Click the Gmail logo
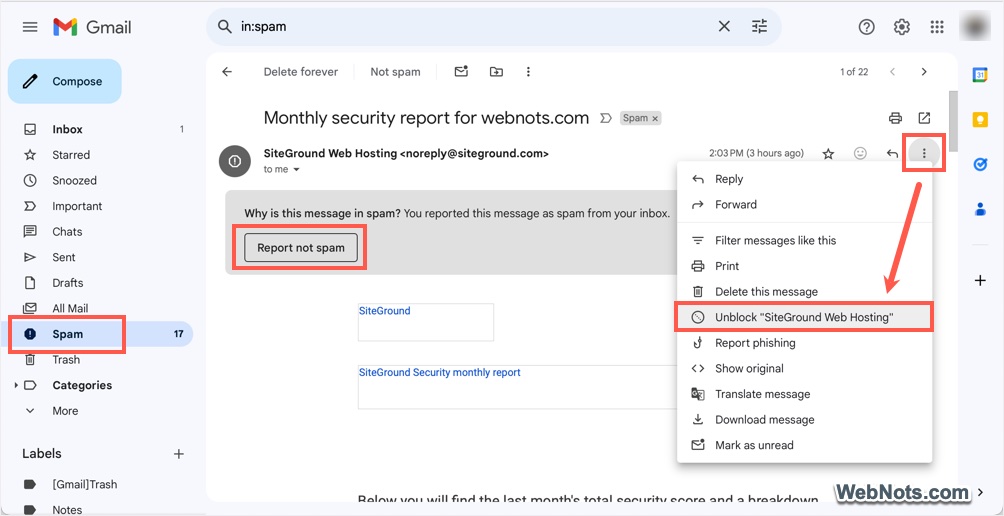 click(92, 27)
